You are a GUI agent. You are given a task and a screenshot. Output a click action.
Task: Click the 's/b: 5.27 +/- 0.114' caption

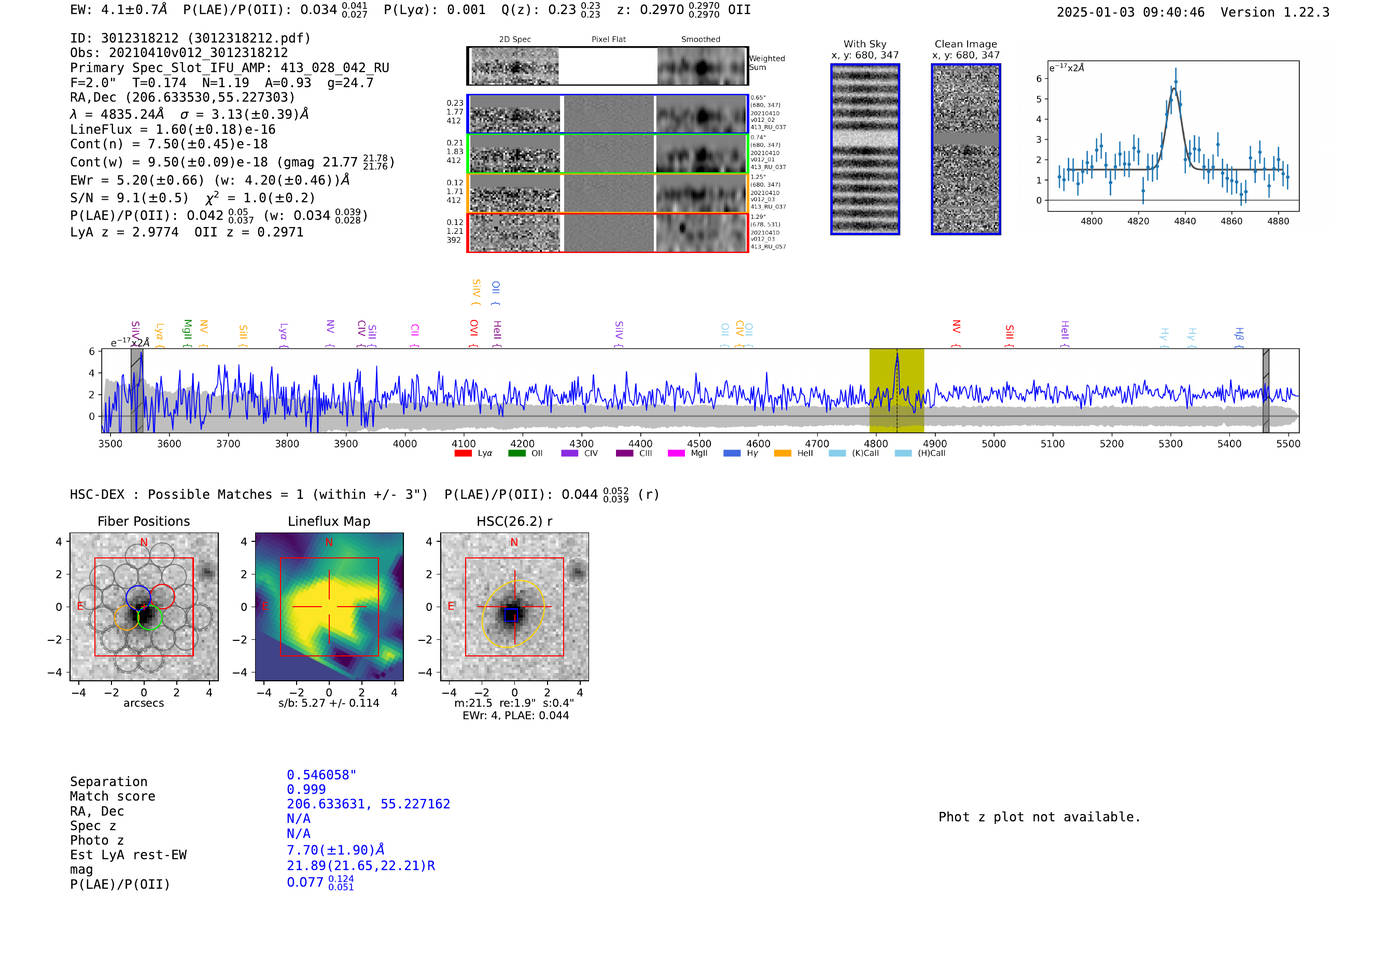[x=329, y=703]
